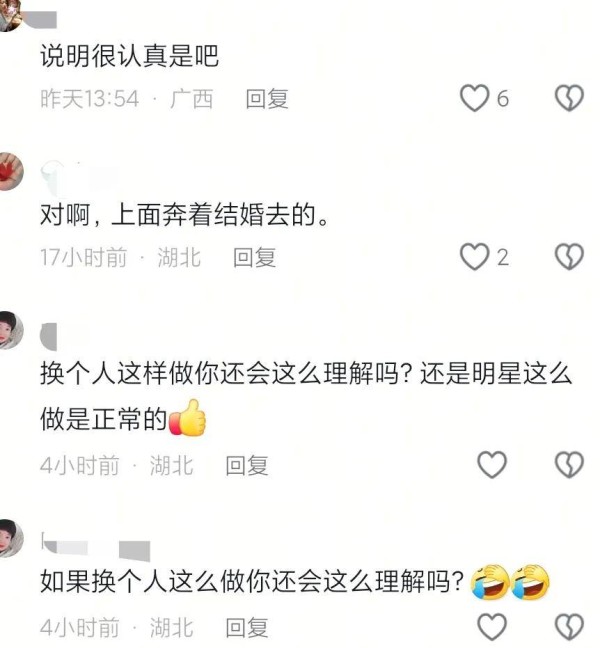
Task: Like the comment with laughing-crying emojis
Action: point(492,627)
